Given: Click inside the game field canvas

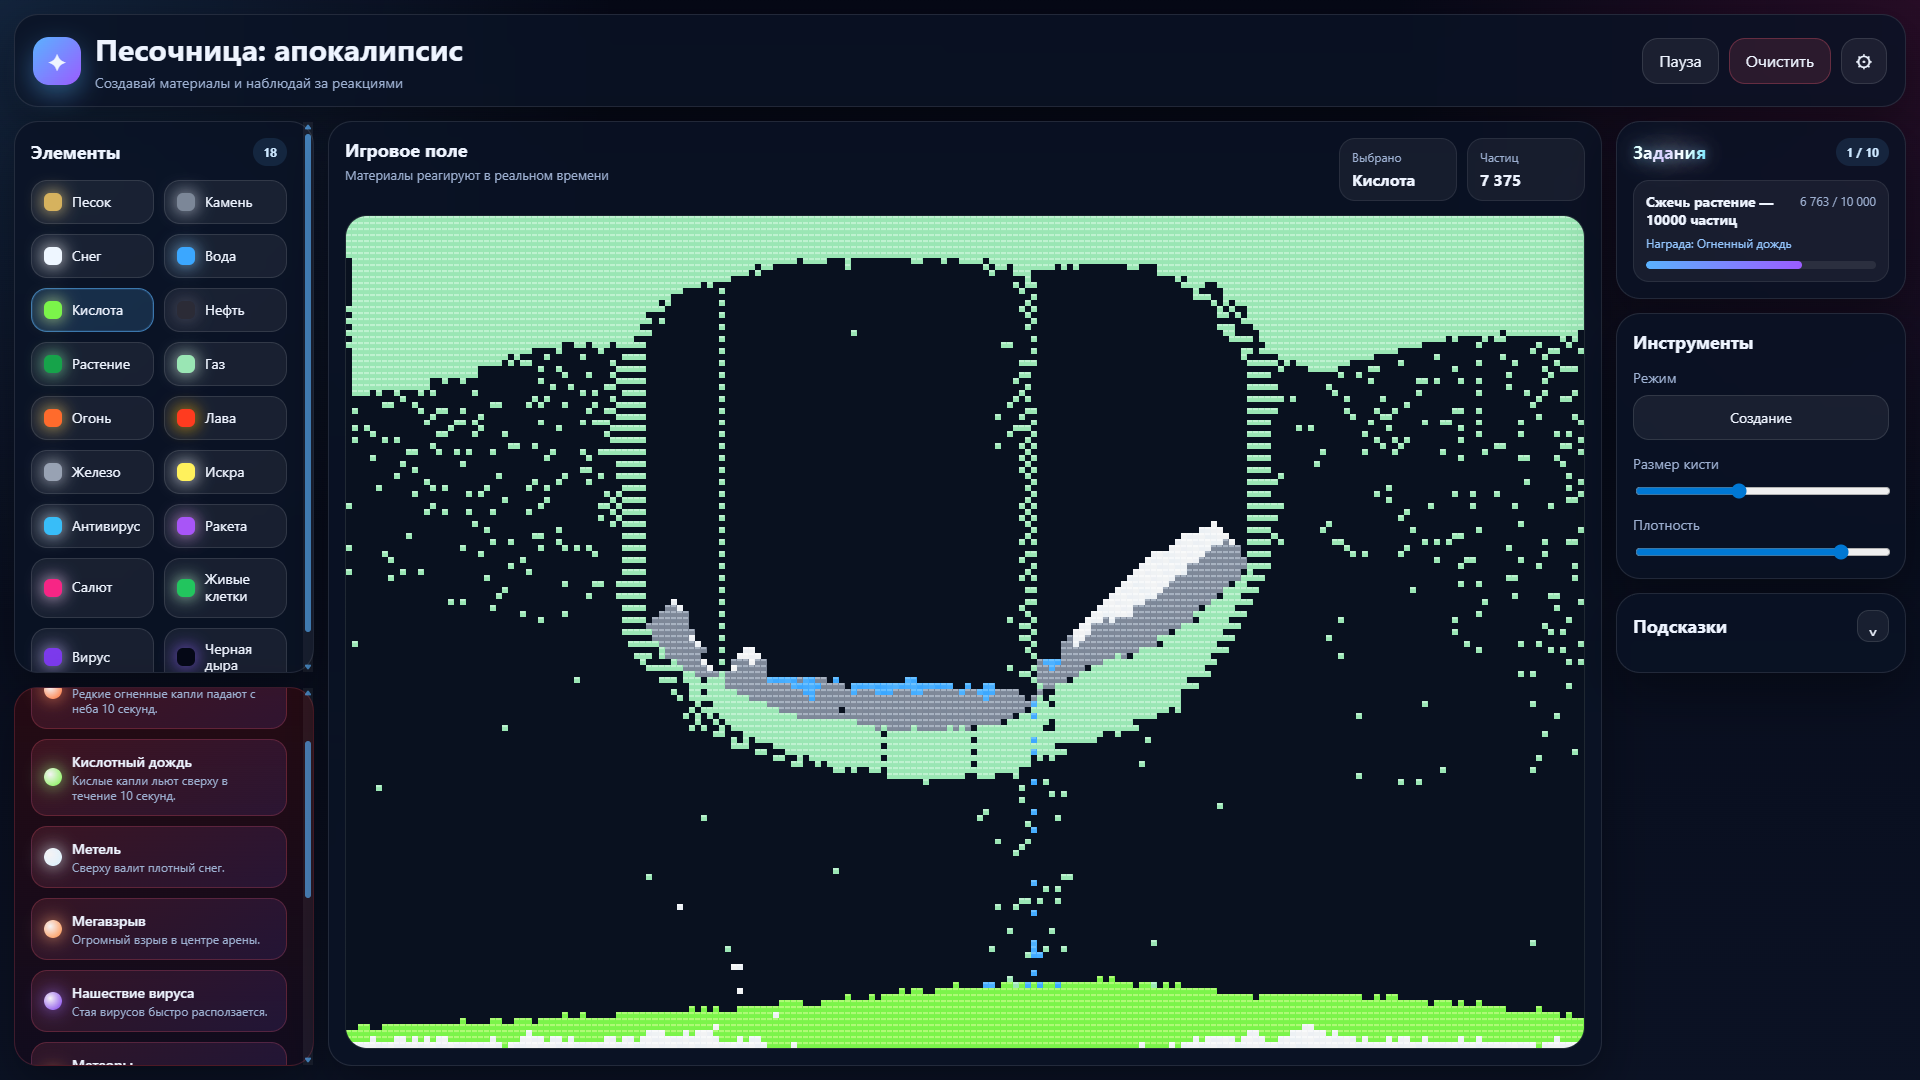Looking at the screenshot, I should click(x=965, y=632).
